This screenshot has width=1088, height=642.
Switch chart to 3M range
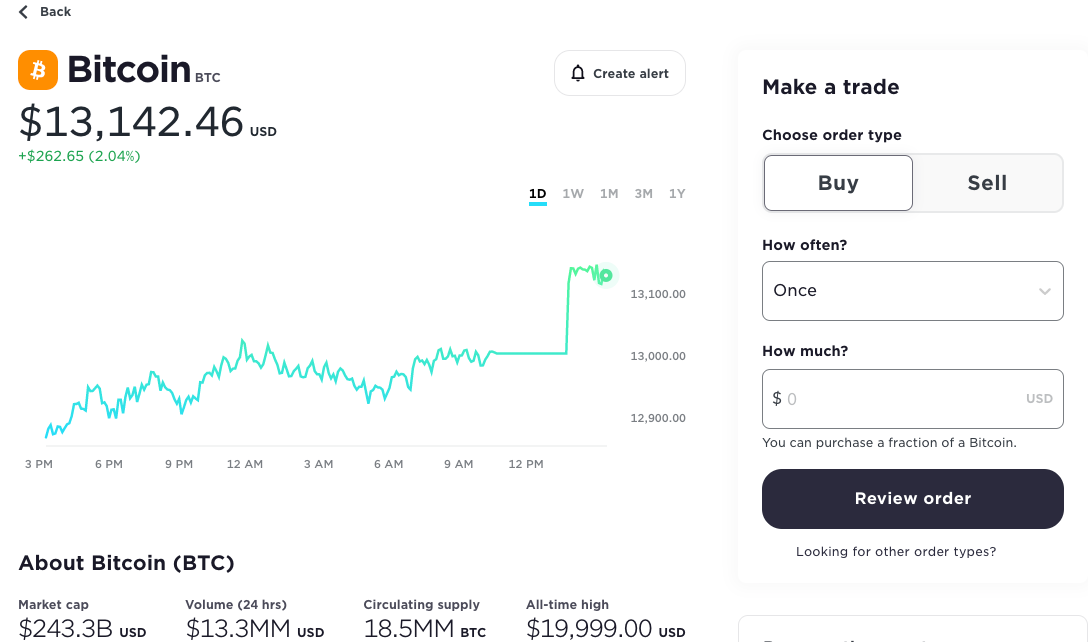pyautogui.click(x=644, y=194)
